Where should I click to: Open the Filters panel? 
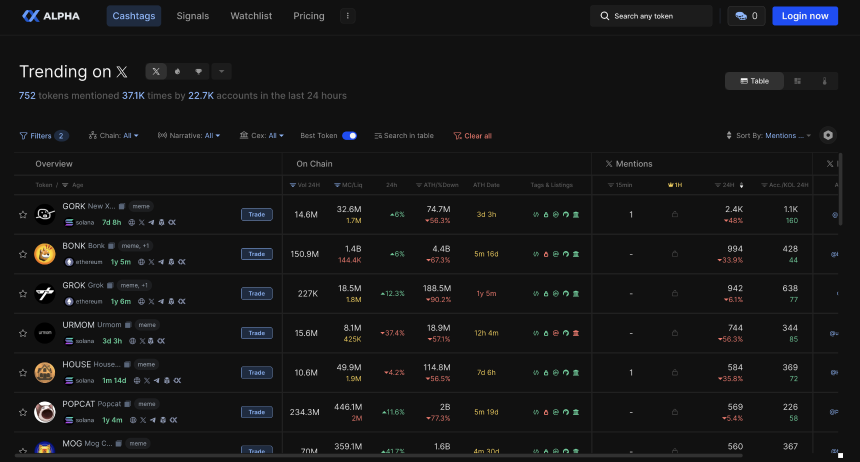(44, 136)
